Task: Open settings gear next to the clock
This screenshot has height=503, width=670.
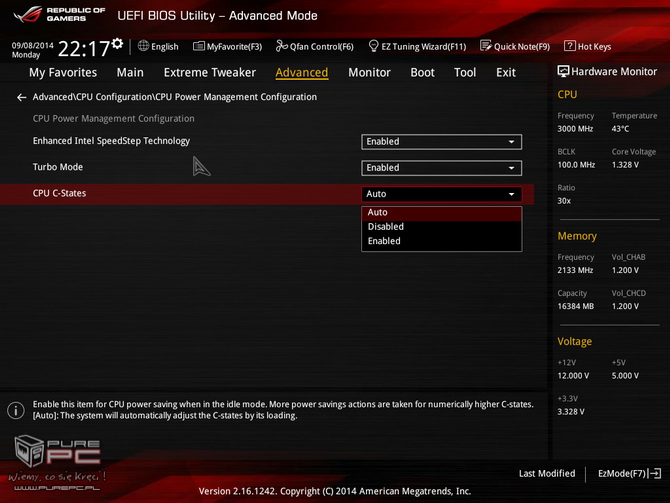Action: 117,43
